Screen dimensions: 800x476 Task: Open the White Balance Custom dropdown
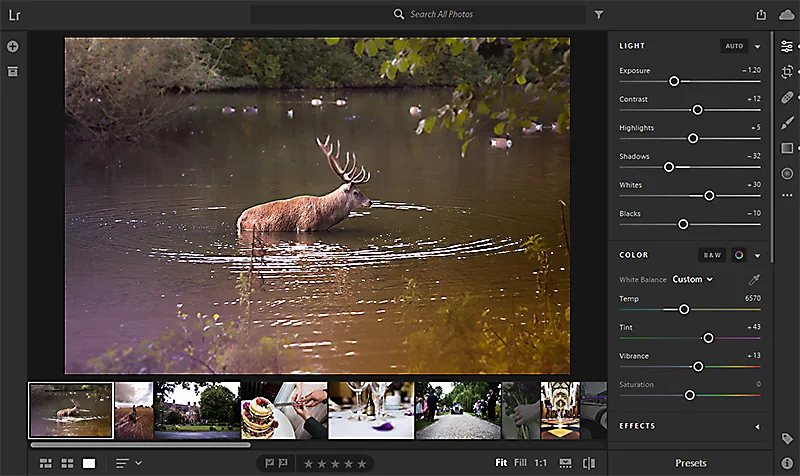click(692, 280)
